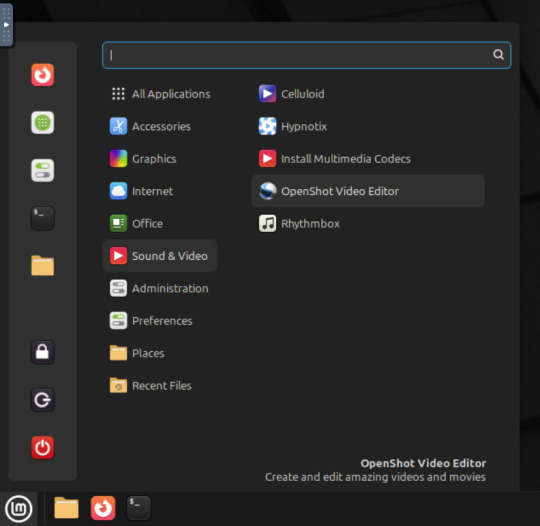
Task: Select the Internet category
Action: 159,191
